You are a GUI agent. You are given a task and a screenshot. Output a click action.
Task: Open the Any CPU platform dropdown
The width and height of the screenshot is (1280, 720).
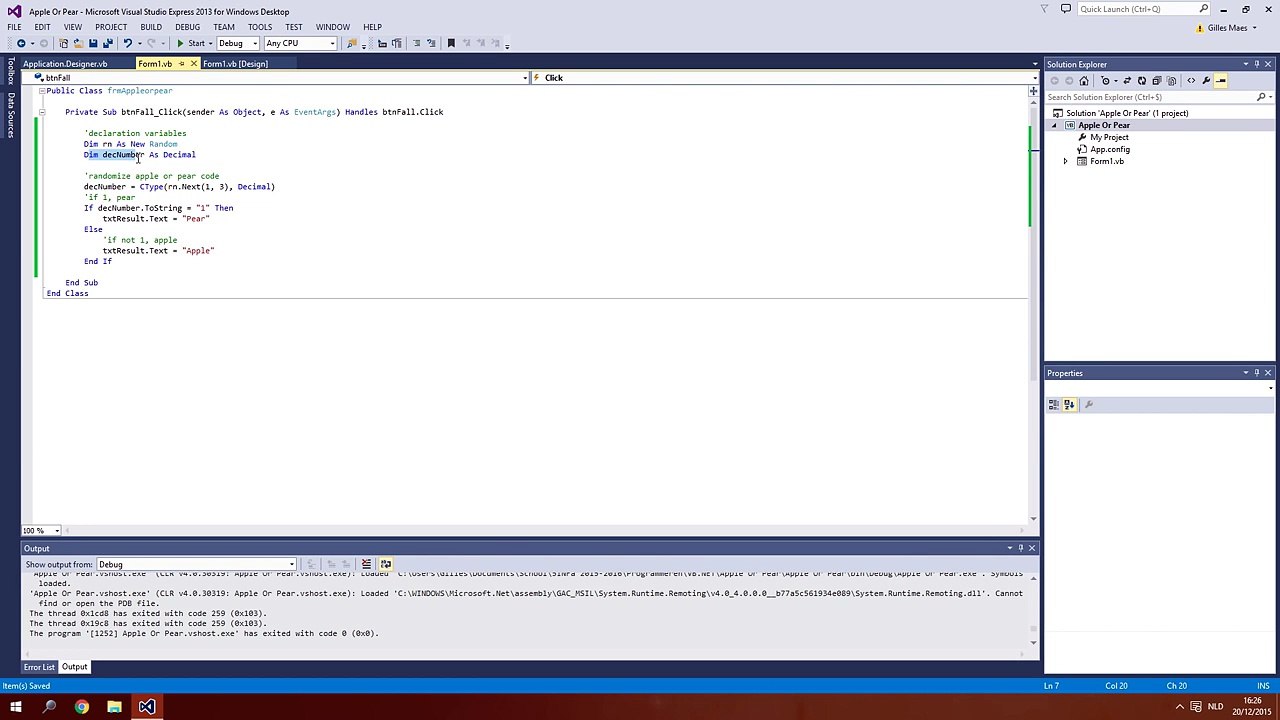coord(300,43)
